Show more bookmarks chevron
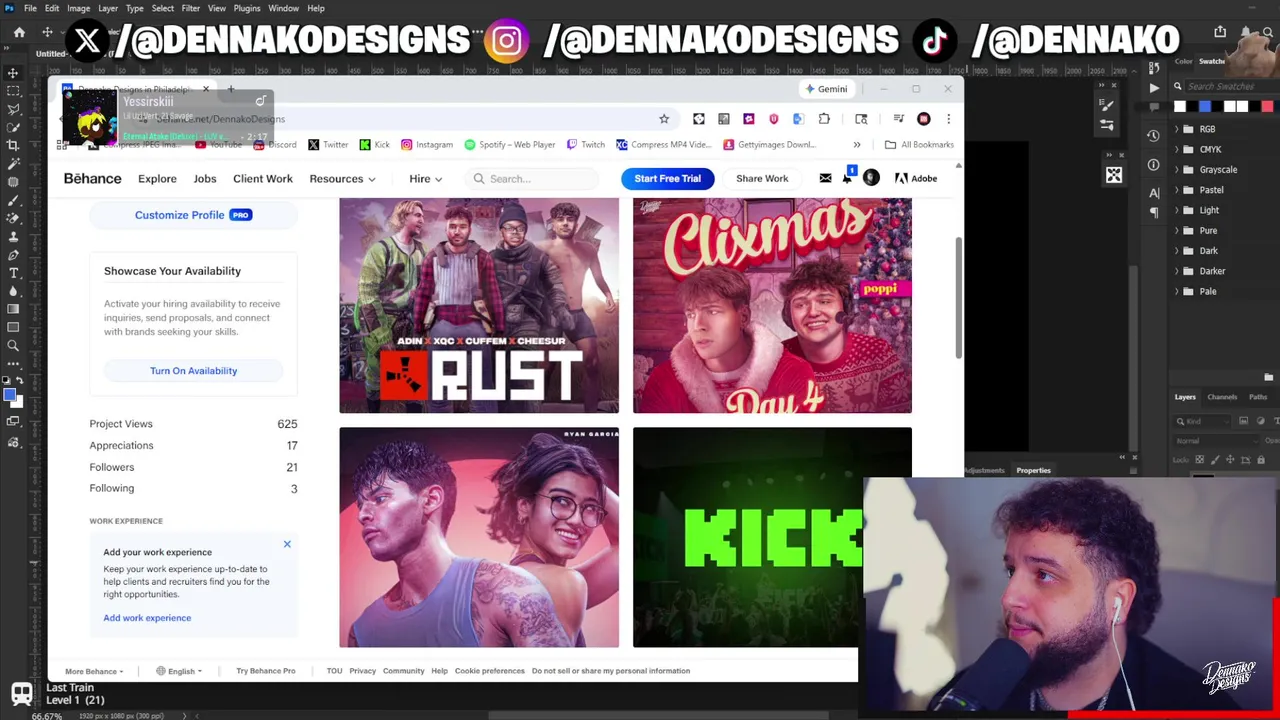This screenshot has width=1280, height=720. (x=857, y=145)
